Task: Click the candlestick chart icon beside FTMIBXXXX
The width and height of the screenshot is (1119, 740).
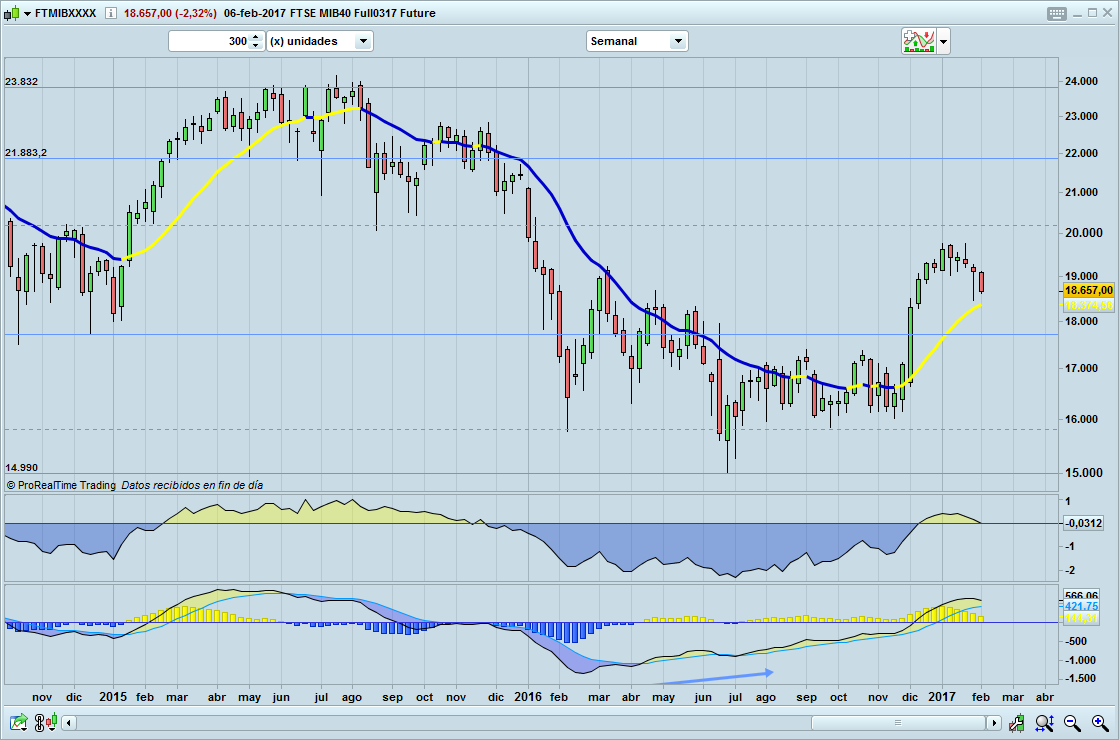Action: (x=11, y=13)
